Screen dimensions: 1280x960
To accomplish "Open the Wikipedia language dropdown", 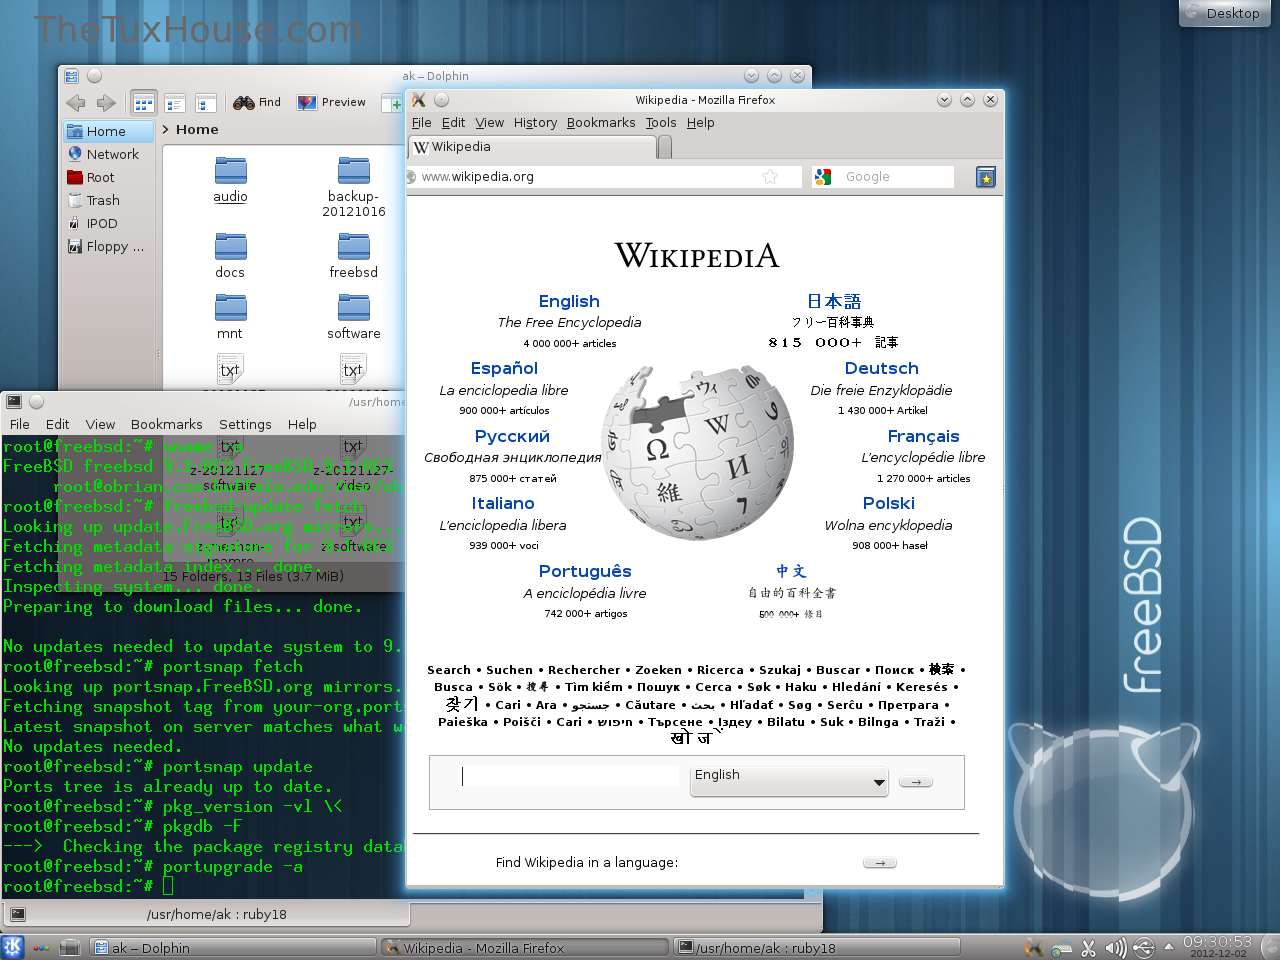I will pyautogui.click(x=789, y=781).
